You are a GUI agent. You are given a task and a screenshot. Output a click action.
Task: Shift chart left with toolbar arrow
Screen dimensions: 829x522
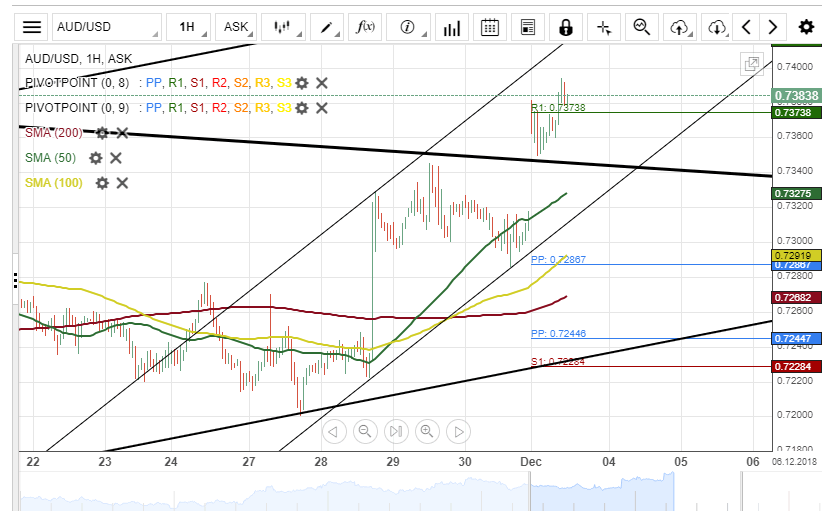747,27
